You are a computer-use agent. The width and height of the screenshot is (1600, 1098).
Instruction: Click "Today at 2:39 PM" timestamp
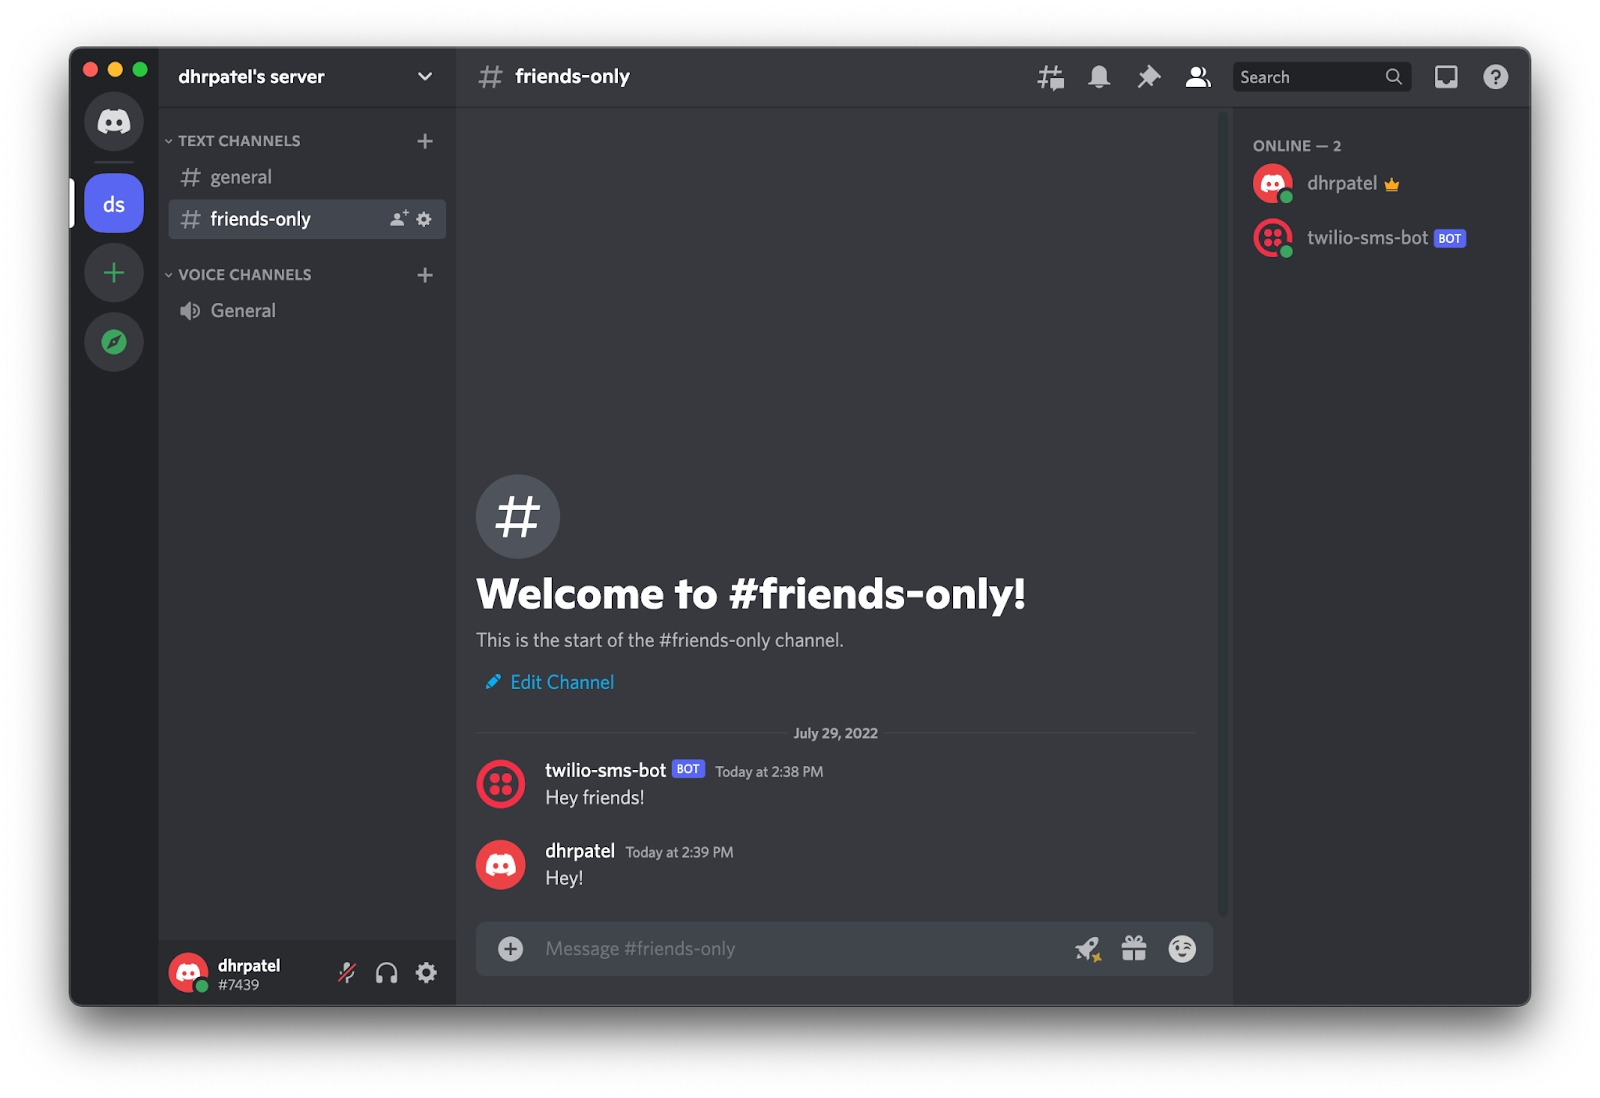point(680,853)
